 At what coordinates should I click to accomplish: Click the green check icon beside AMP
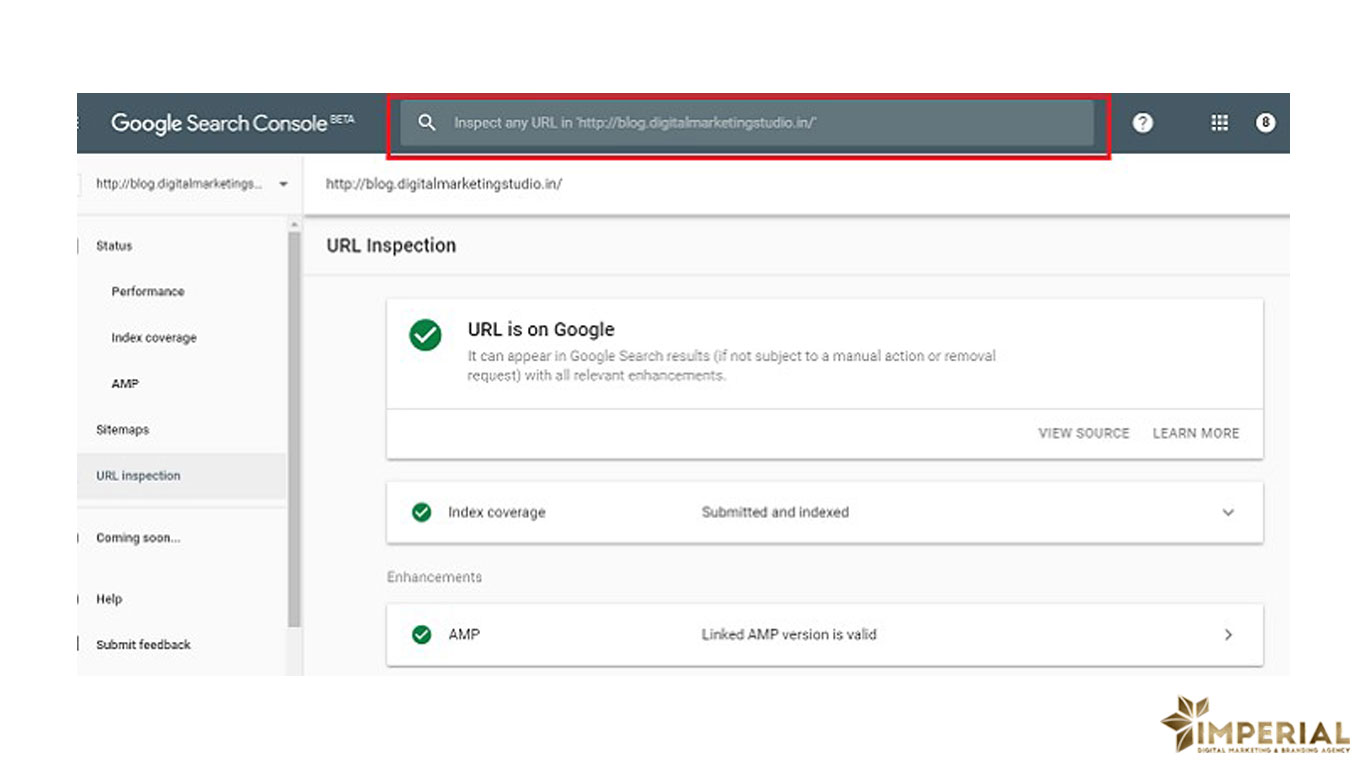(x=422, y=634)
